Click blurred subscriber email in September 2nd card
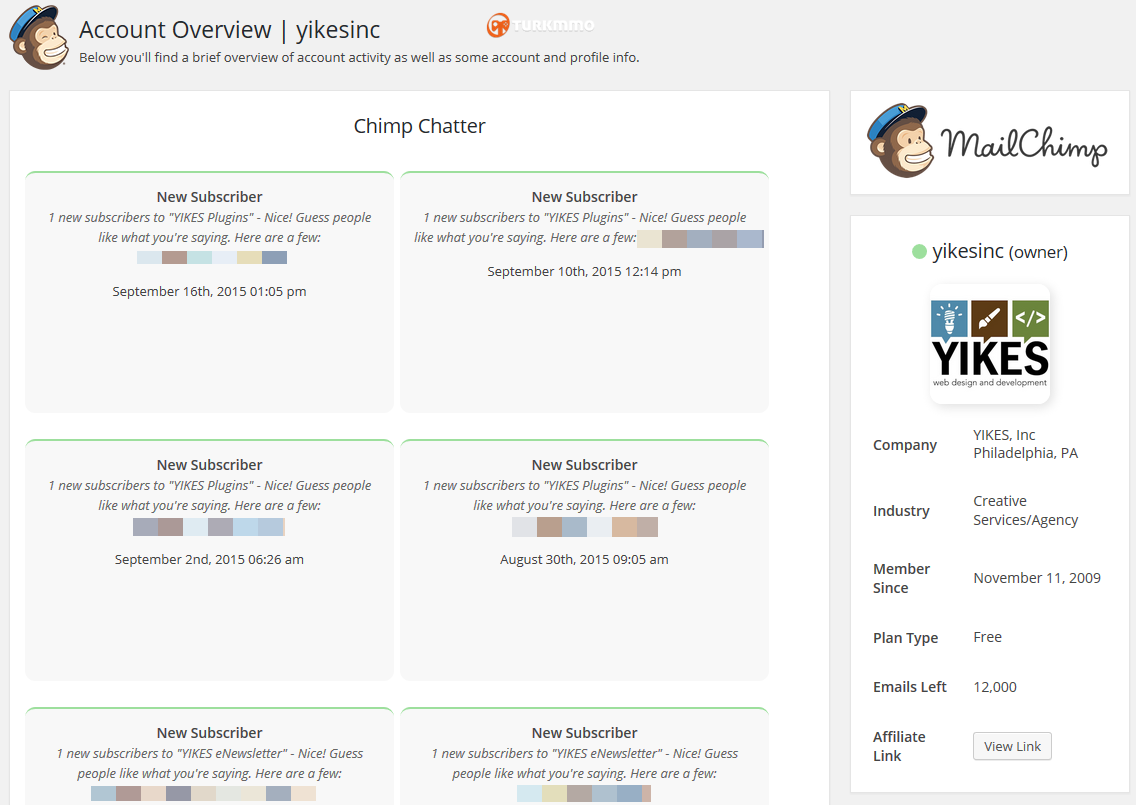This screenshot has width=1136, height=805. click(x=209, y=527)
